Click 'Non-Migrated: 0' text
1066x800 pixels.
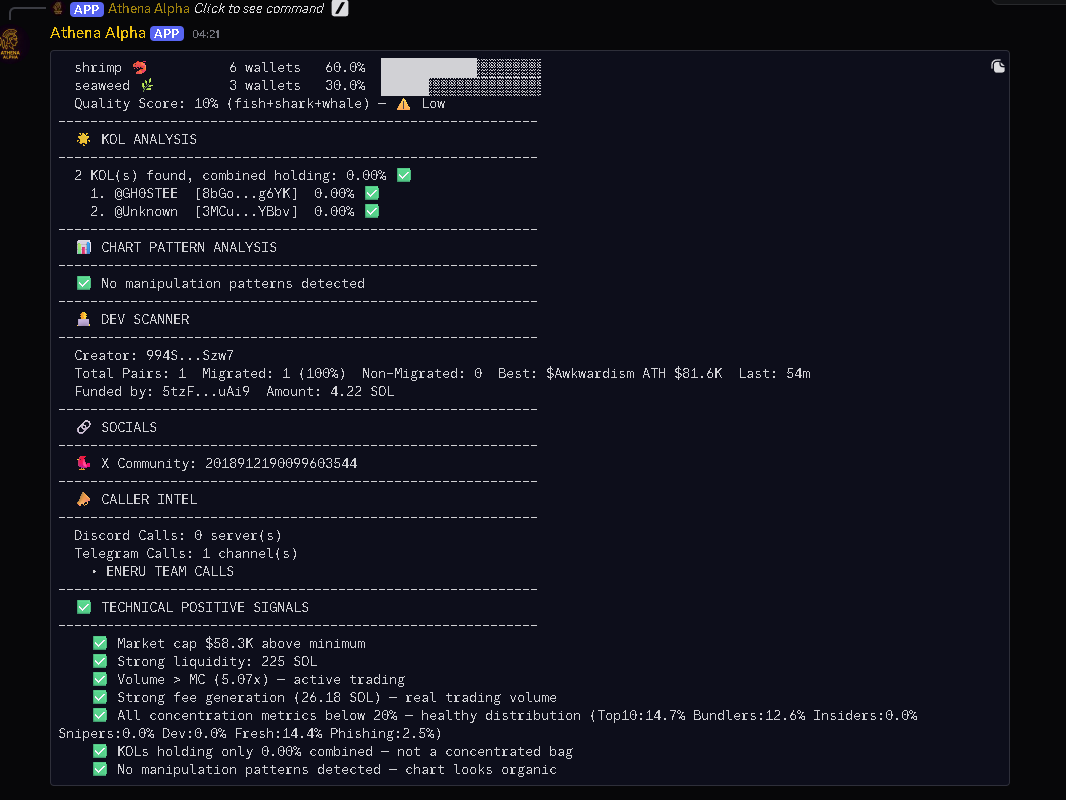click(x=422, y=373)
